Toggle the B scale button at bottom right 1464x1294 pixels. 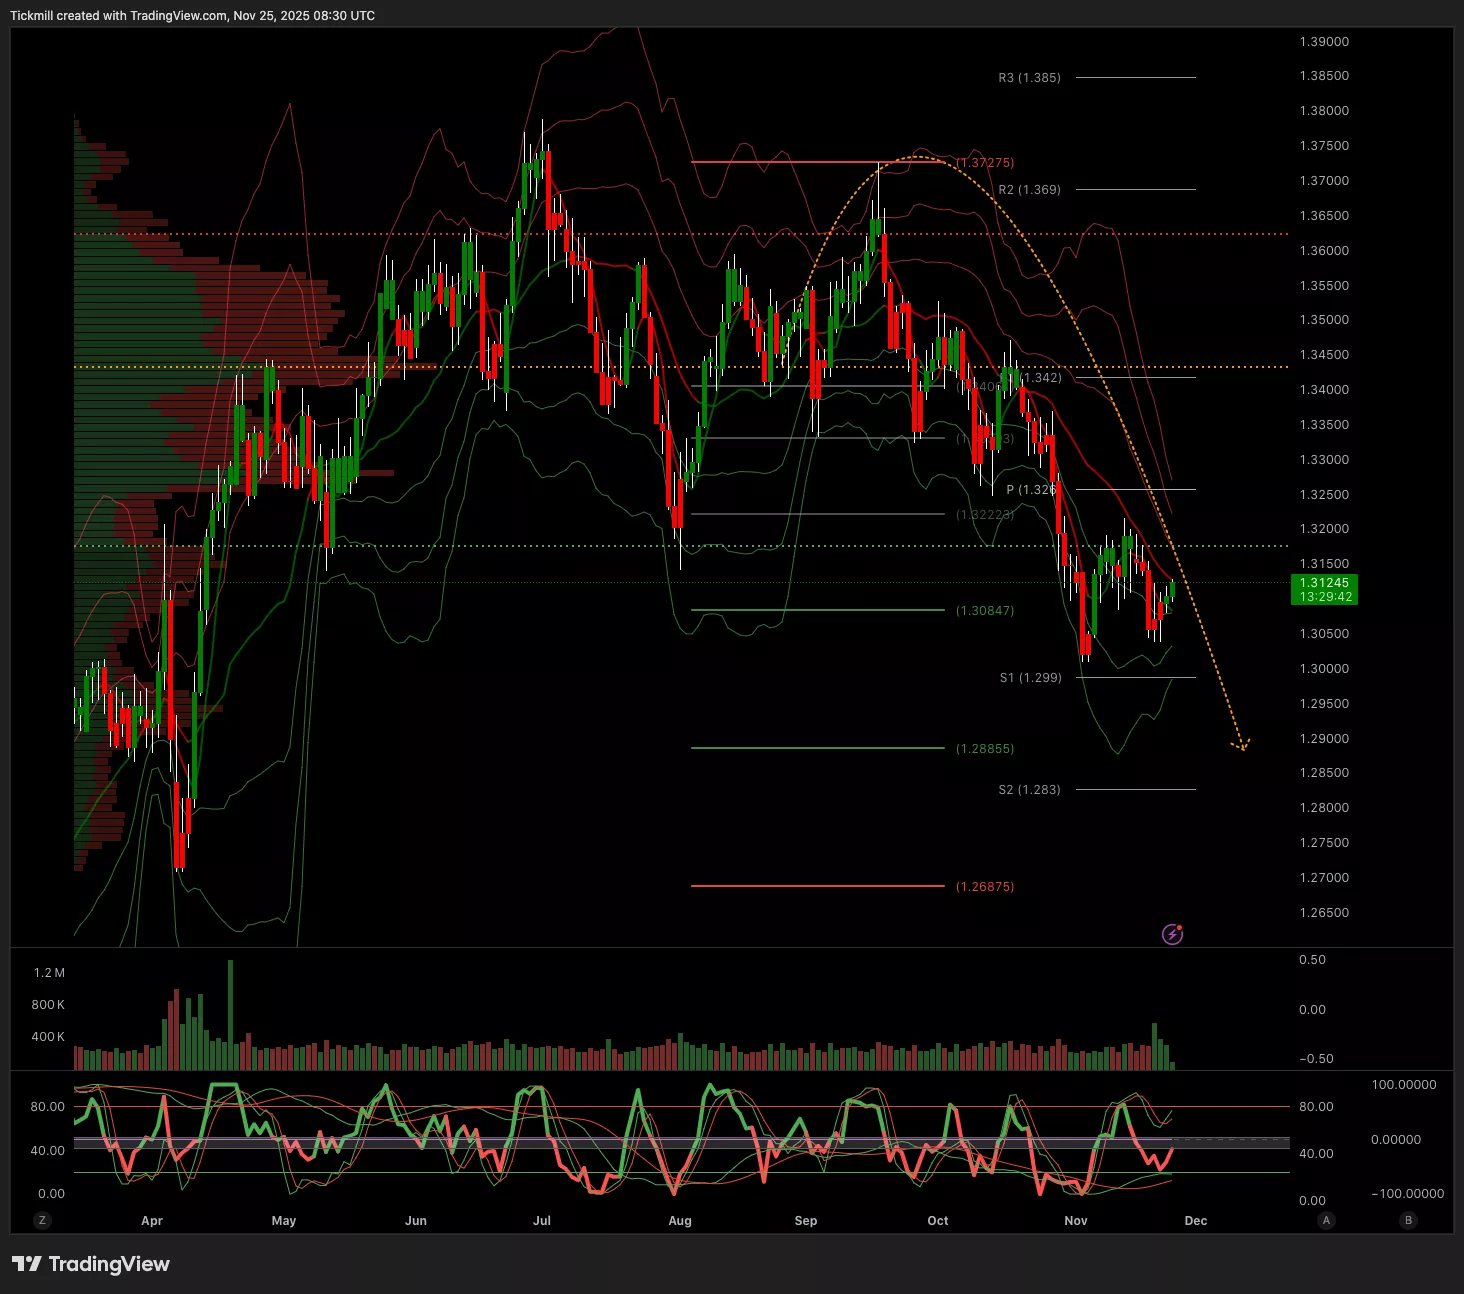(x=1408, y=1220)
